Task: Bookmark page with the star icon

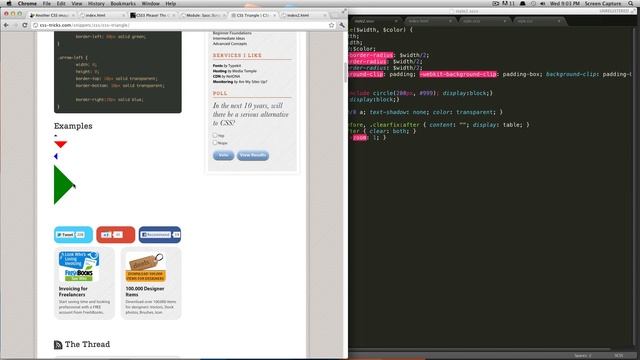Action: [x=331, y=25]
